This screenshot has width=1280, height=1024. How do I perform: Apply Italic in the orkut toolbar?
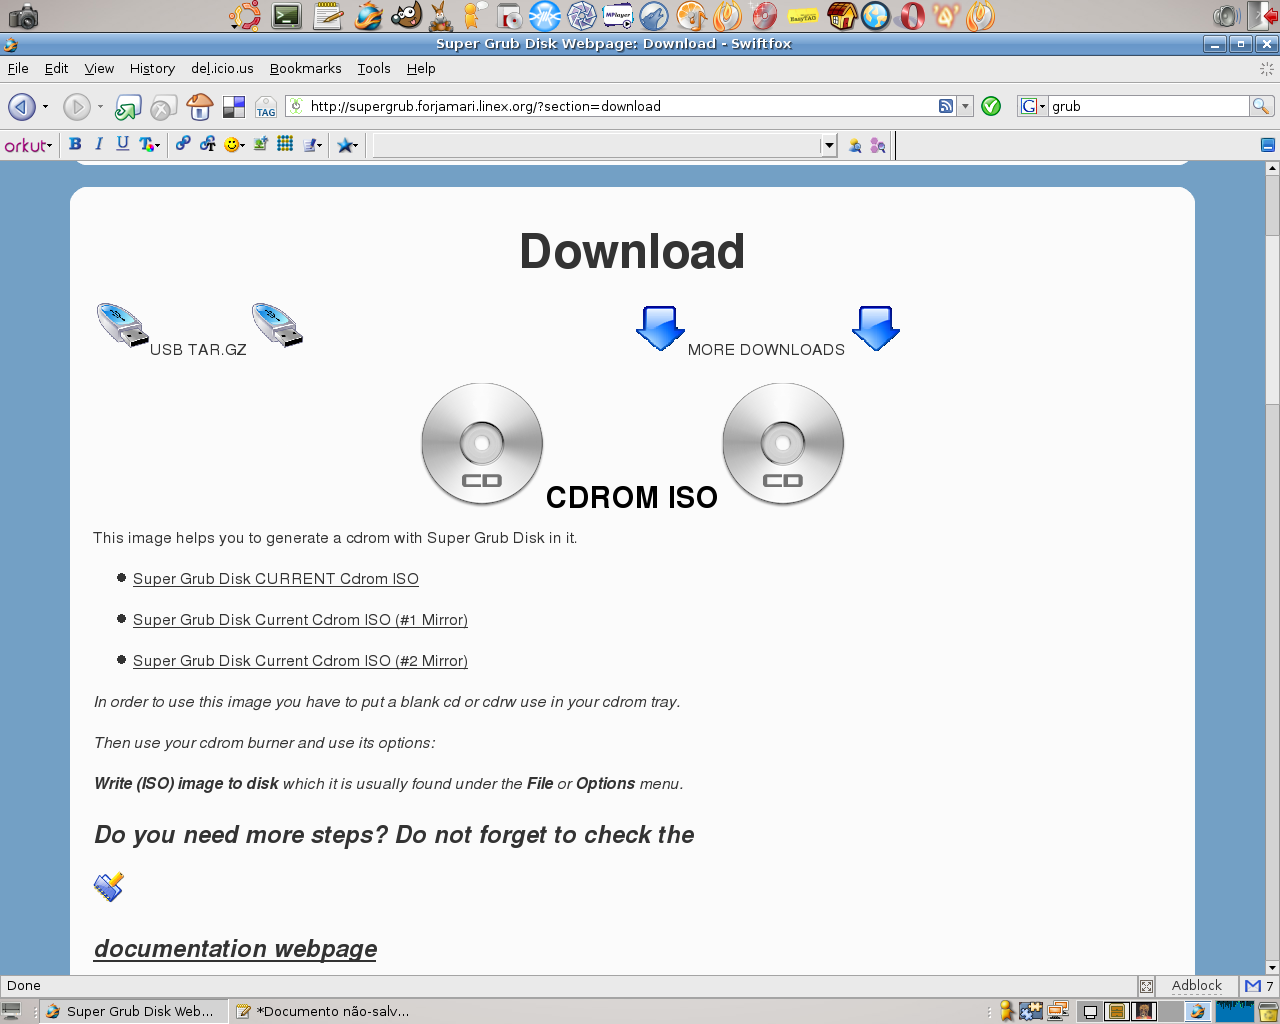click(99, 144)
